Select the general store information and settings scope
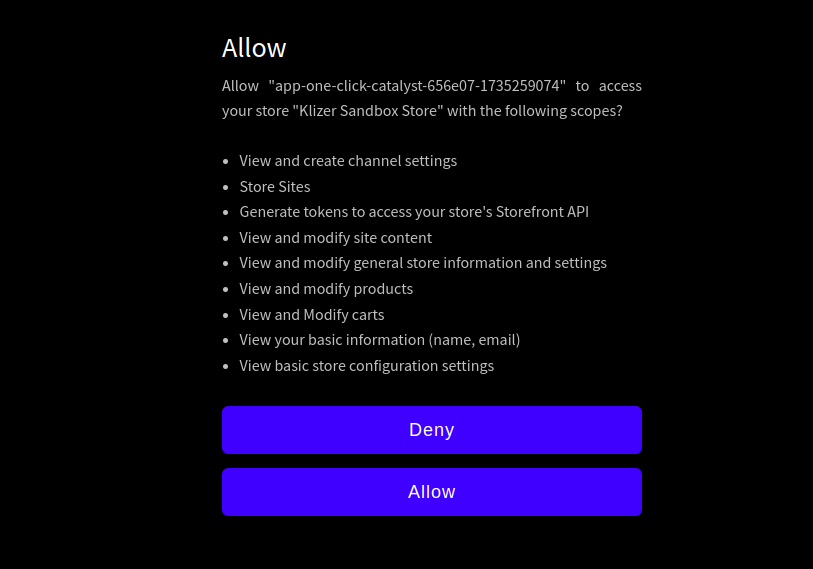 (423, 263)
